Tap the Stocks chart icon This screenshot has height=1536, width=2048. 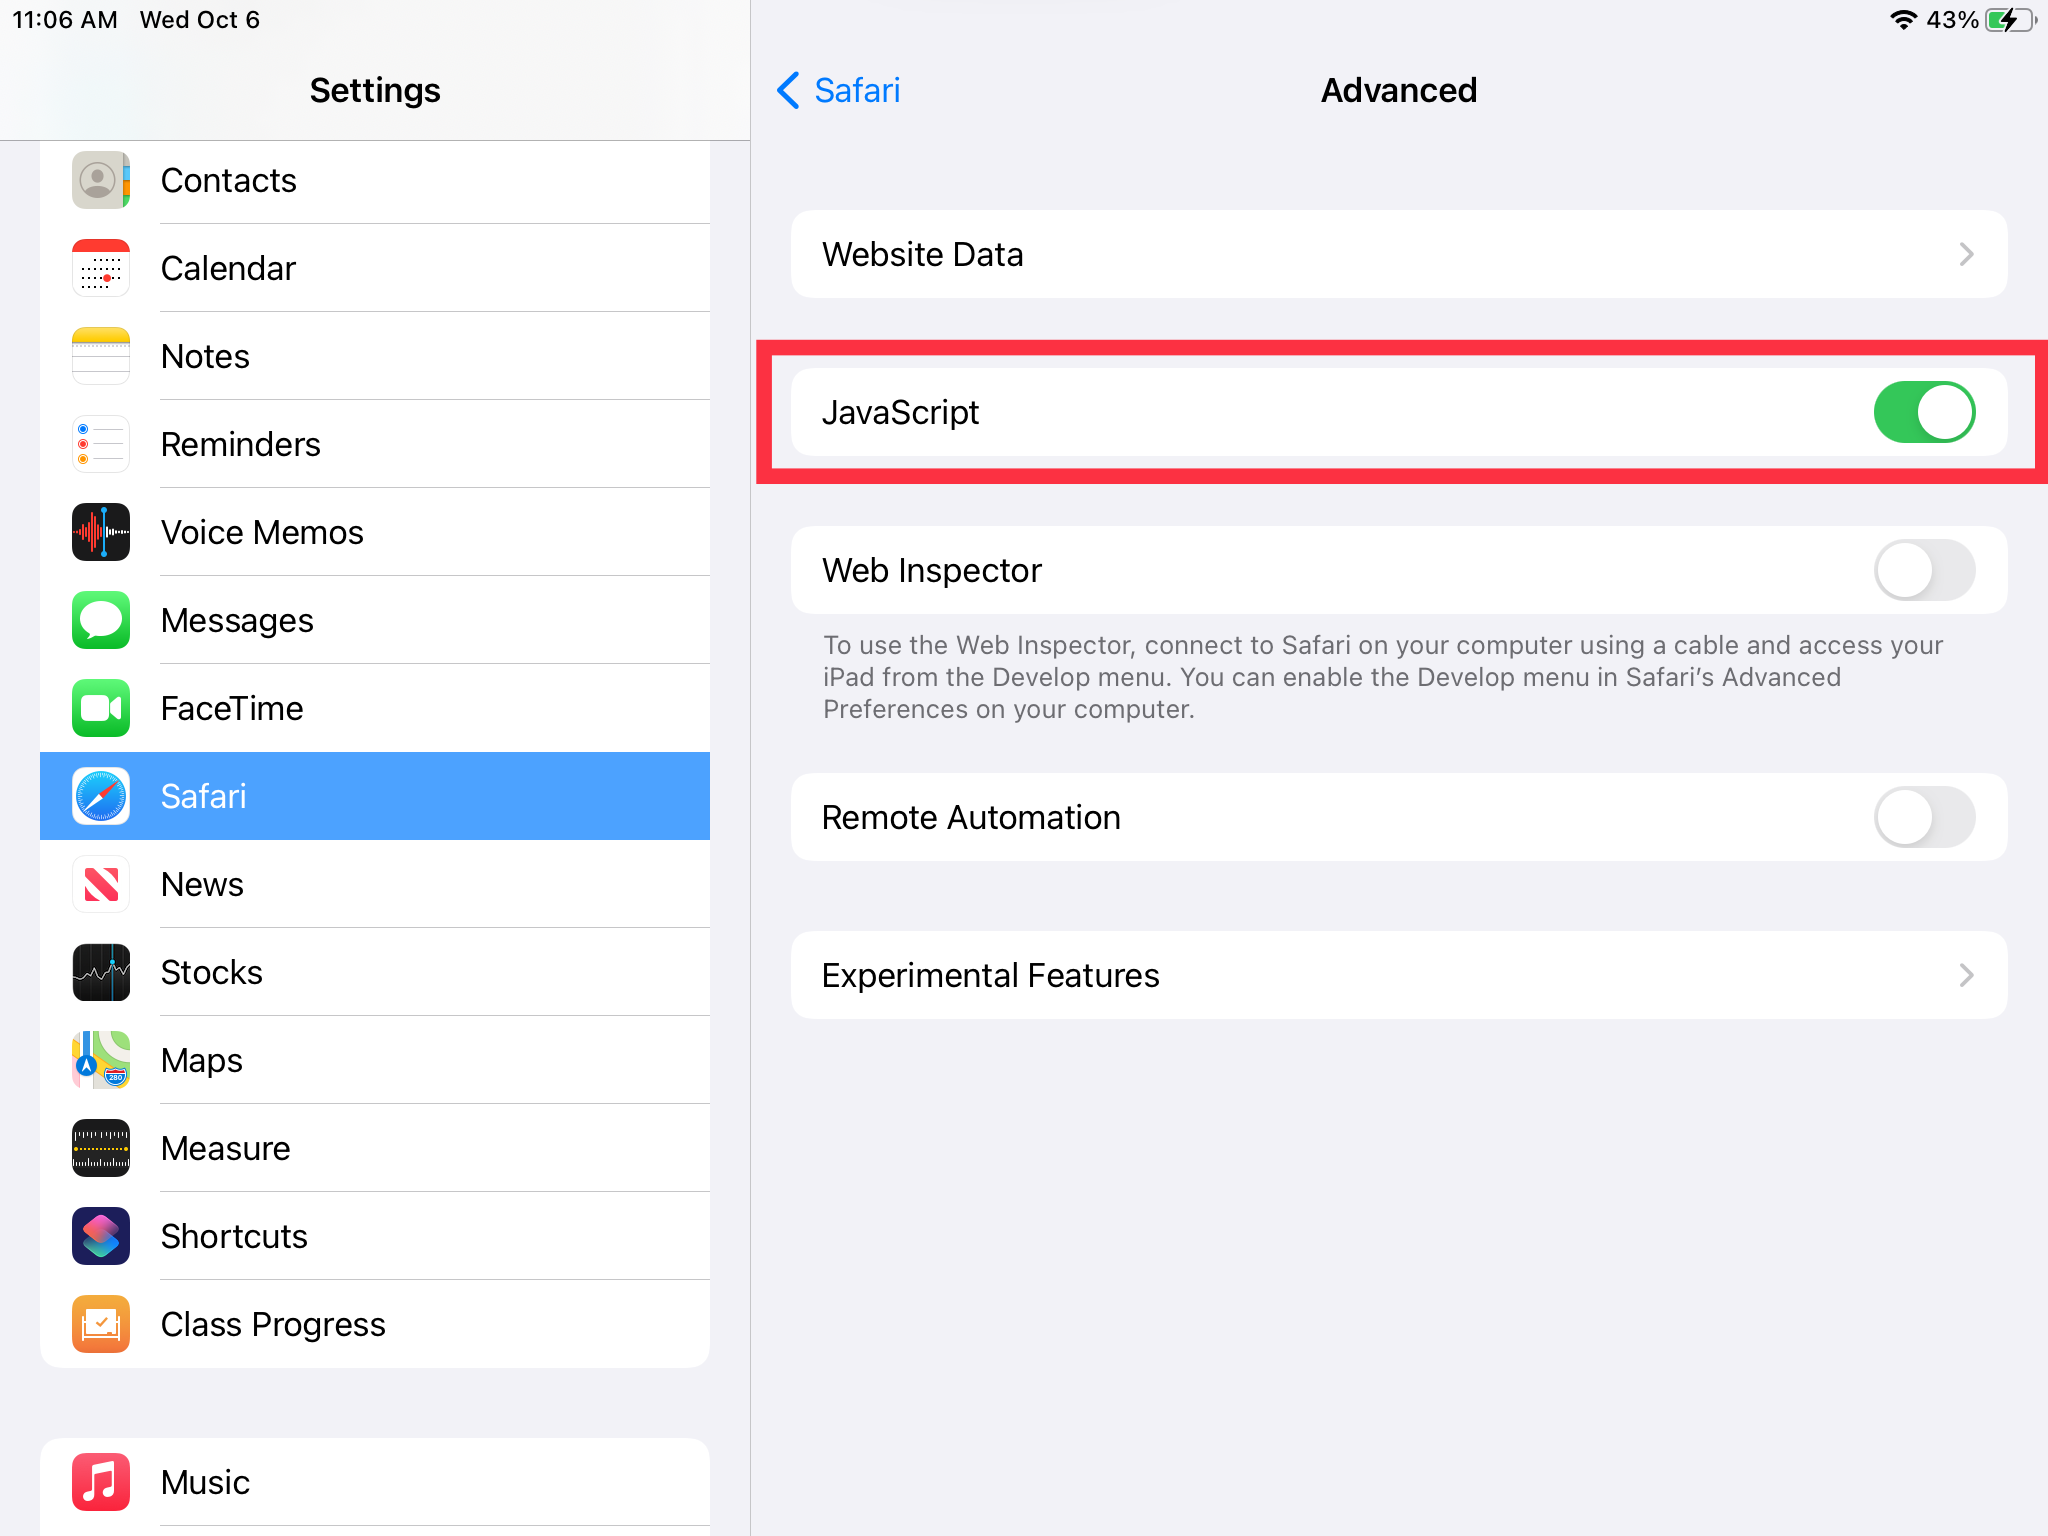(101, 972)
